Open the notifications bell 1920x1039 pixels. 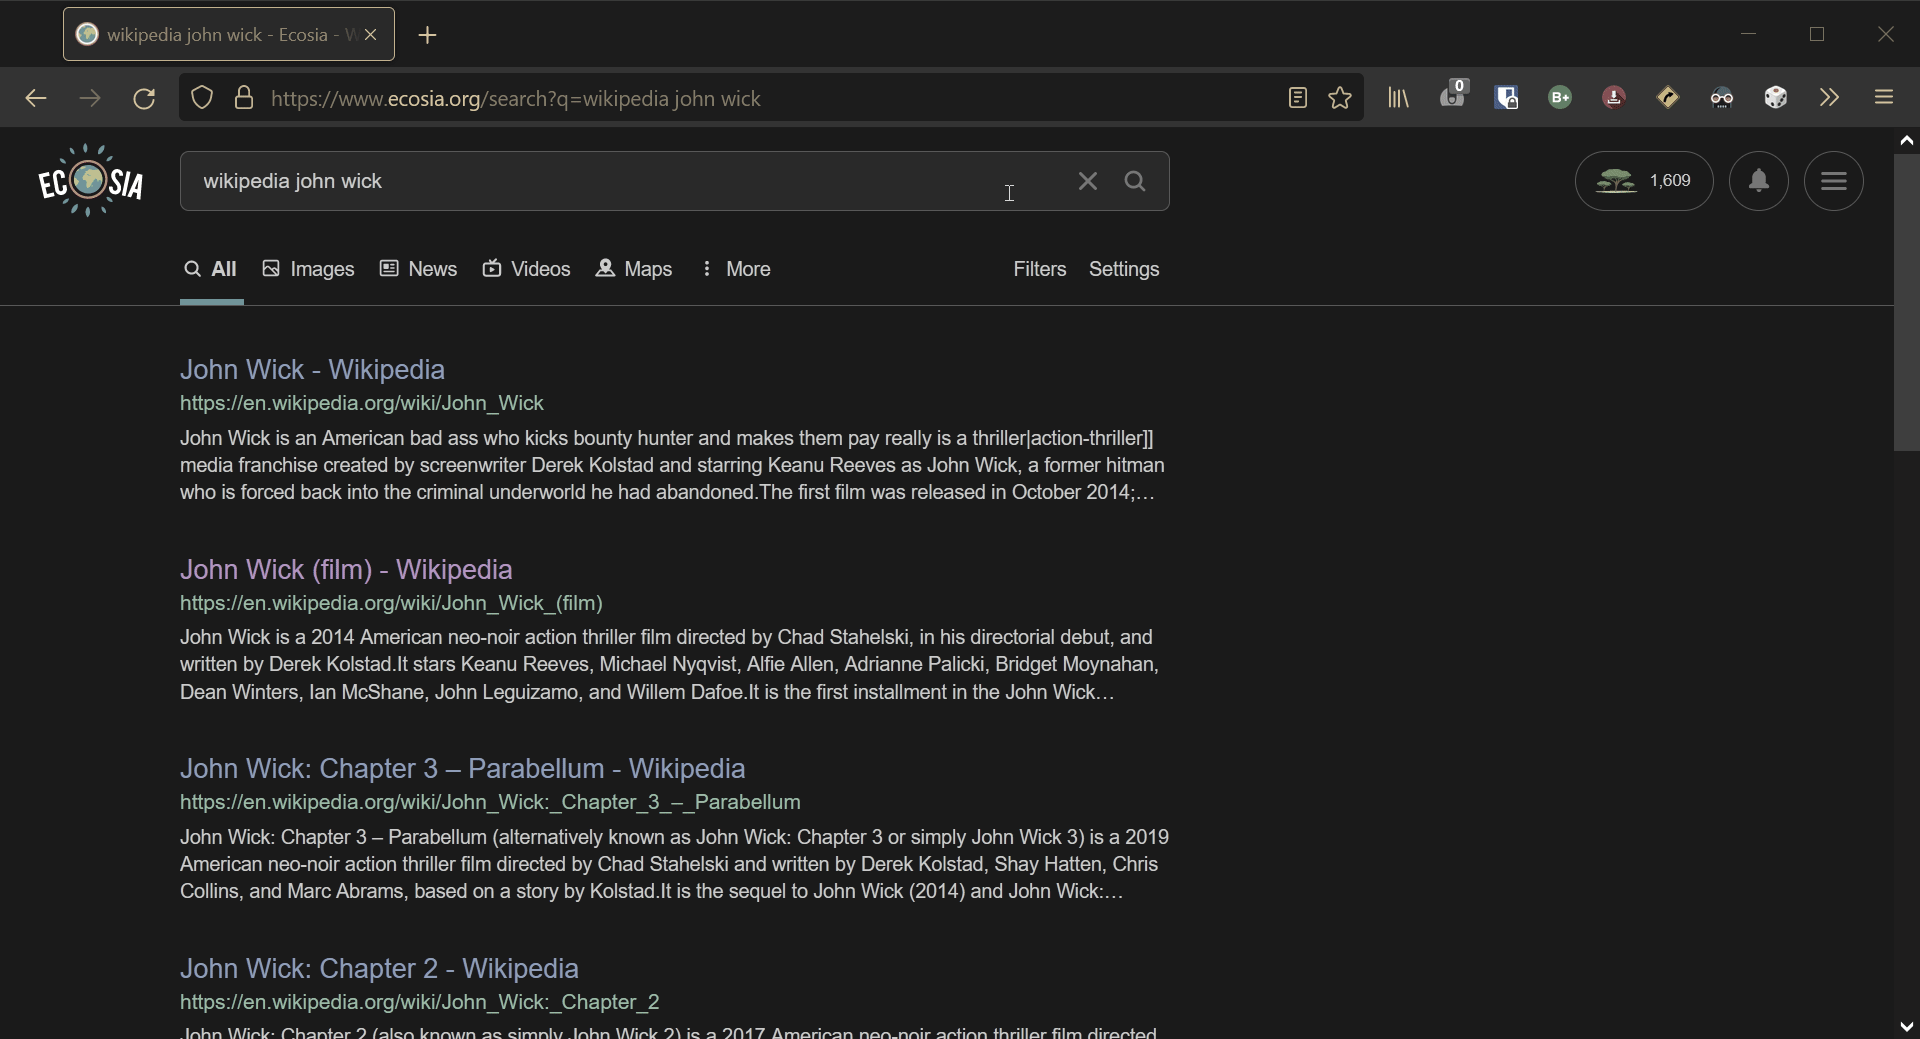1759,181
